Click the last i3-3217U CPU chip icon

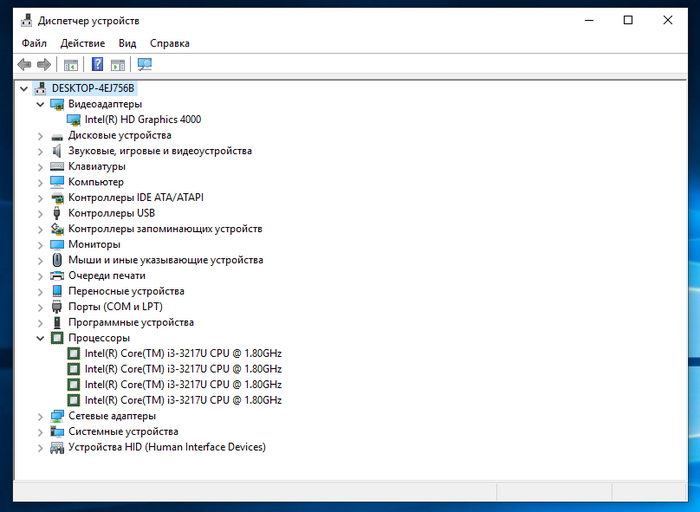click(x=74, y=400)
